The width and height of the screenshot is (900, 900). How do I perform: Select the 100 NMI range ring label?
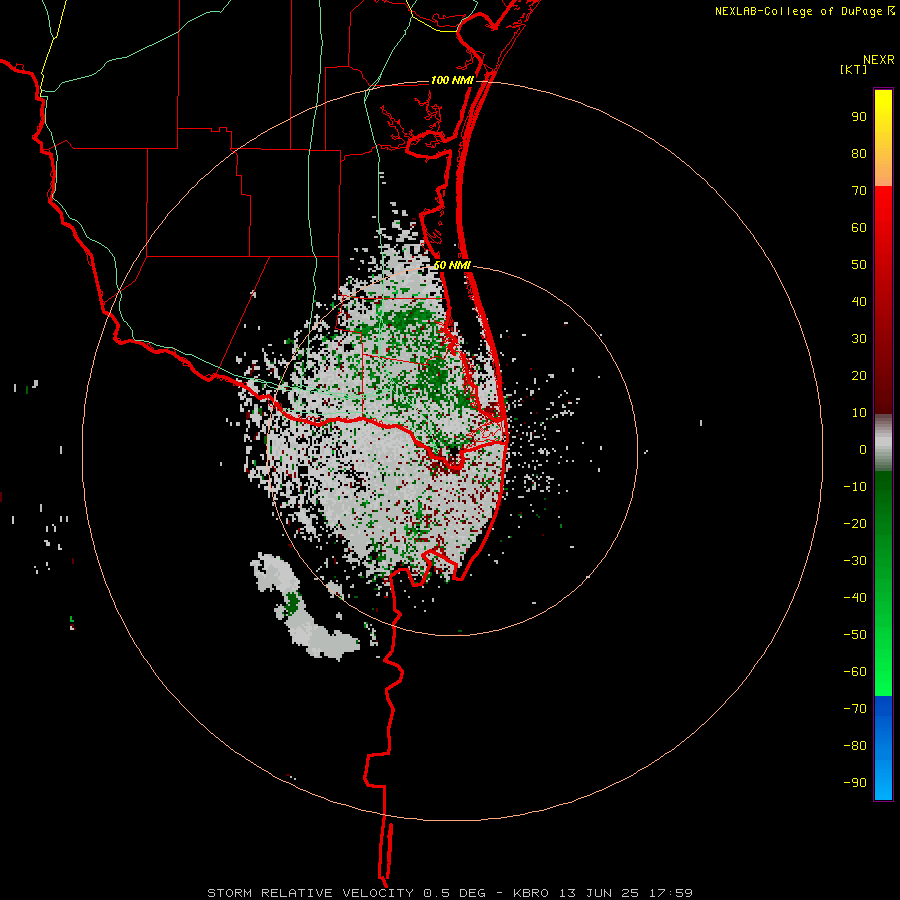452,80
